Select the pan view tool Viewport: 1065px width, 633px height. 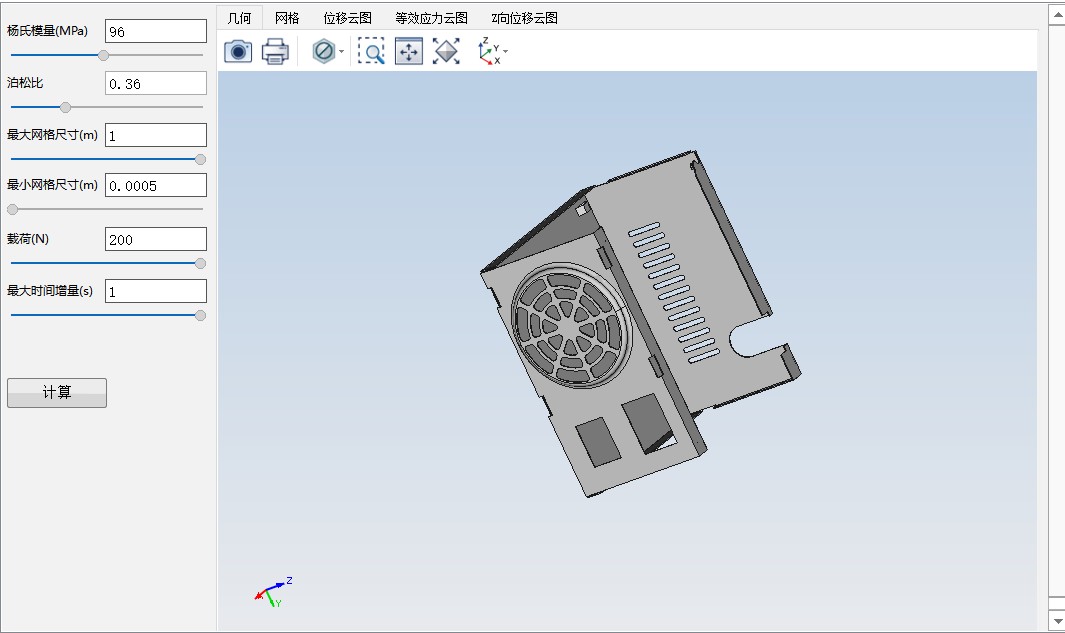click(409, 52)
